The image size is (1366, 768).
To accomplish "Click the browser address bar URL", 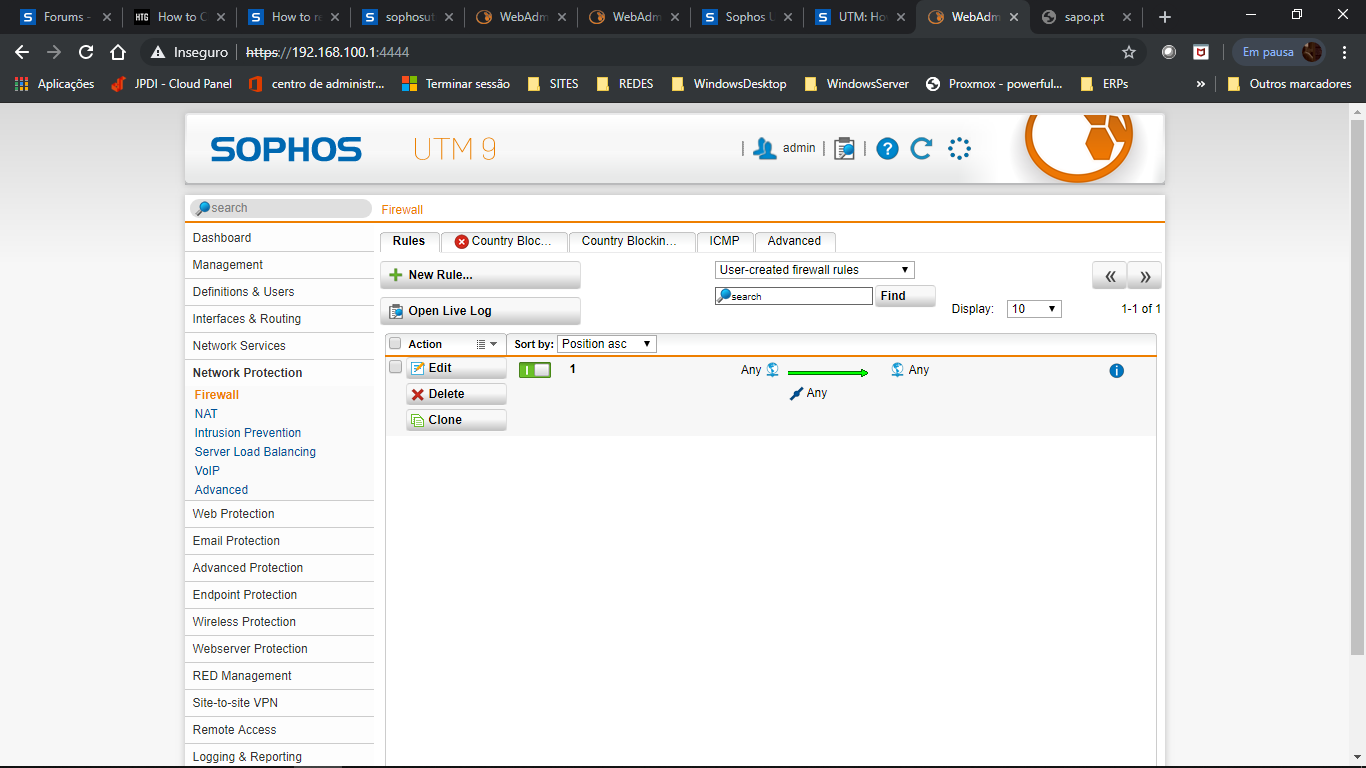I will click(x=327, y=52).
